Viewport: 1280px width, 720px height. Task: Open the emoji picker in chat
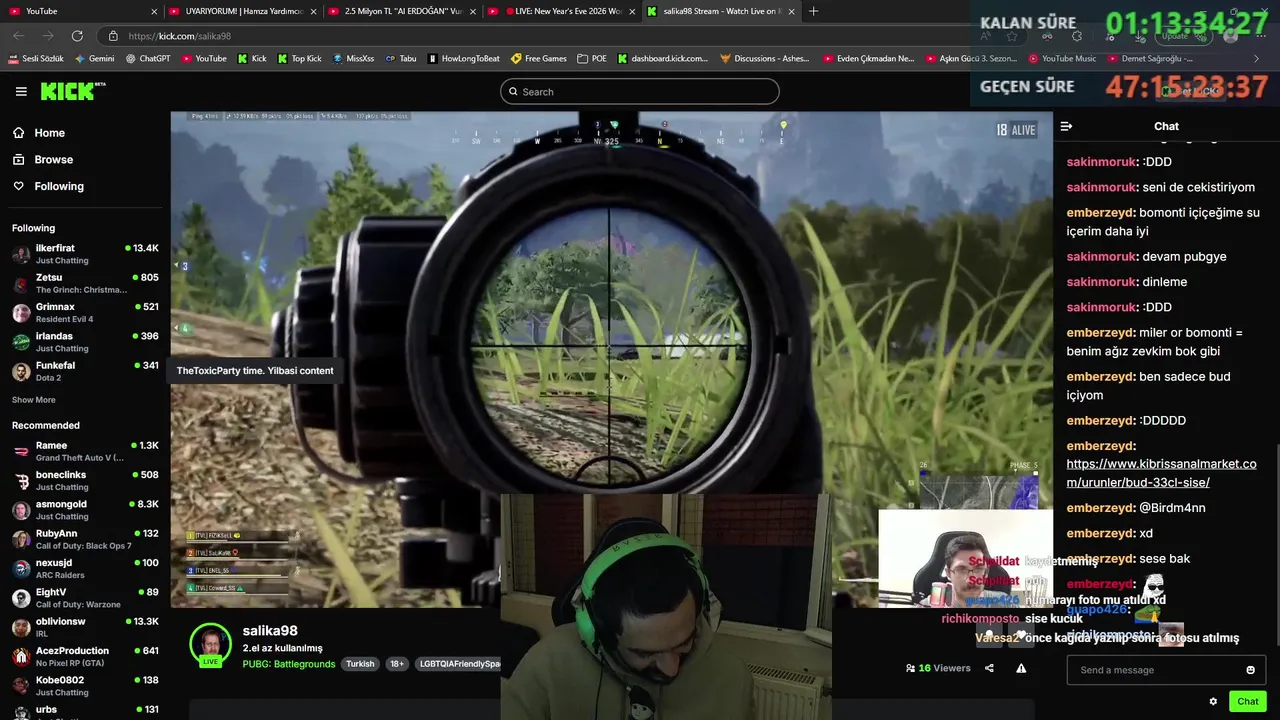tap(1250, 670)
